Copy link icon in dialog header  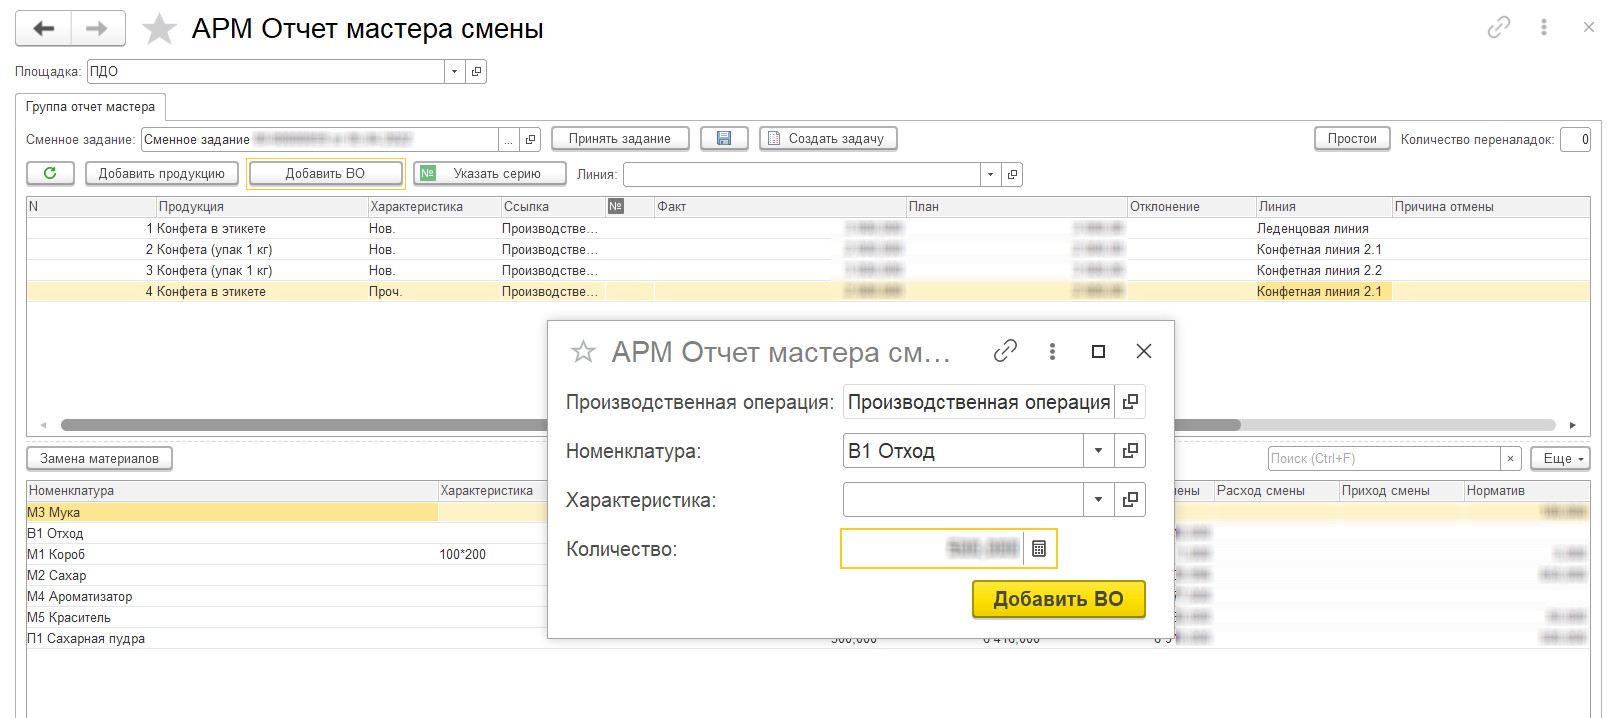pos(1005,351)
